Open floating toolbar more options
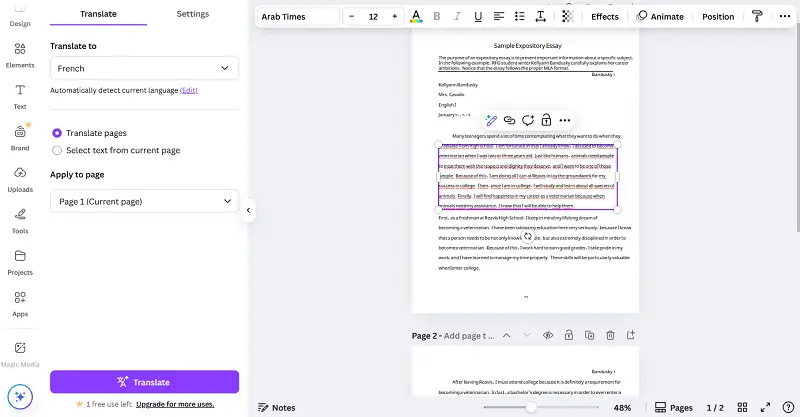The height and width of the screenshot is (417, 800). pyautogui.click(x=564, y=120)
